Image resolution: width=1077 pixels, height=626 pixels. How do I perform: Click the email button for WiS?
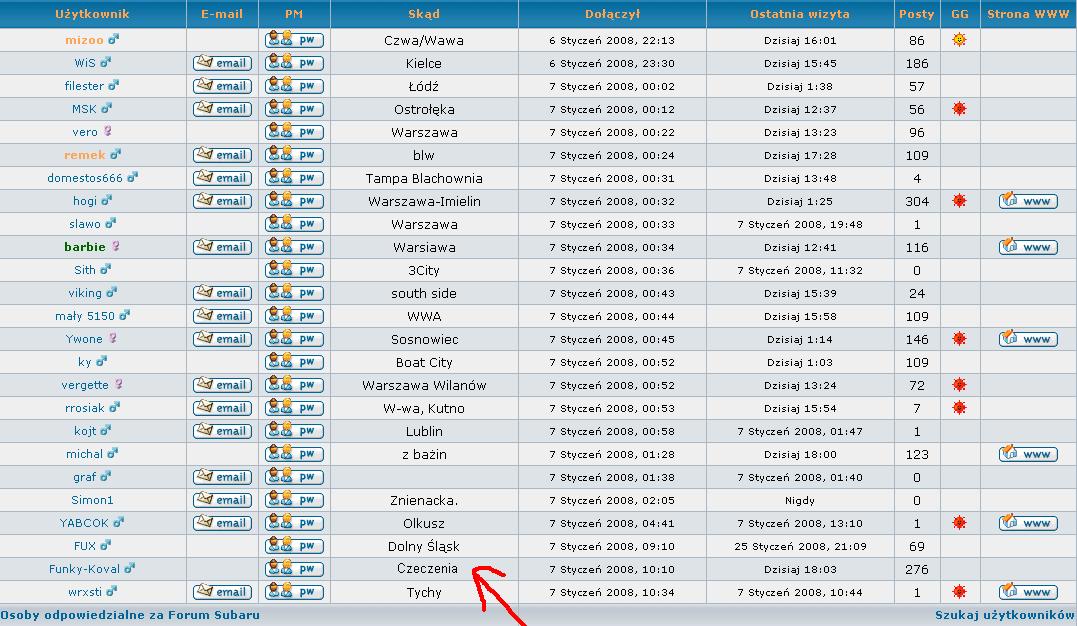point(222,63)
